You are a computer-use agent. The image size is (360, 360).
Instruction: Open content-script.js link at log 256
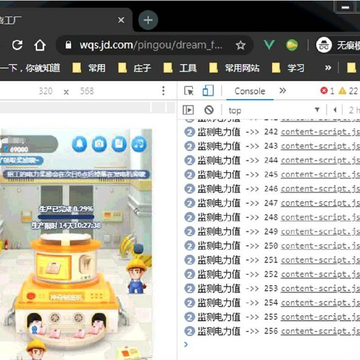point(320,331)
